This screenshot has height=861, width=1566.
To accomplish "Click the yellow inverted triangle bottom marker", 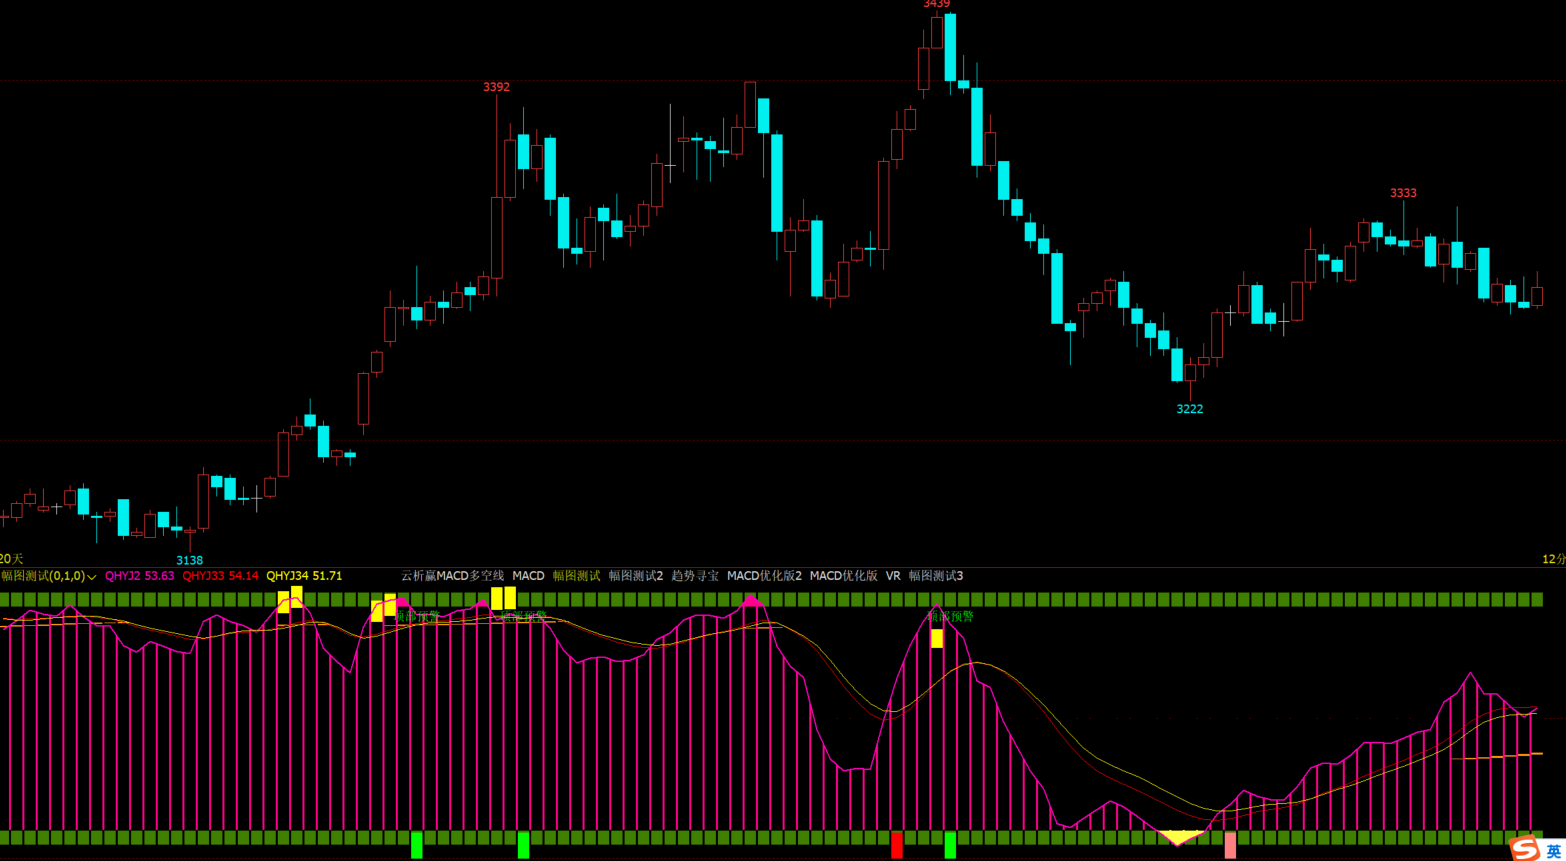I will click(1182, 837).
